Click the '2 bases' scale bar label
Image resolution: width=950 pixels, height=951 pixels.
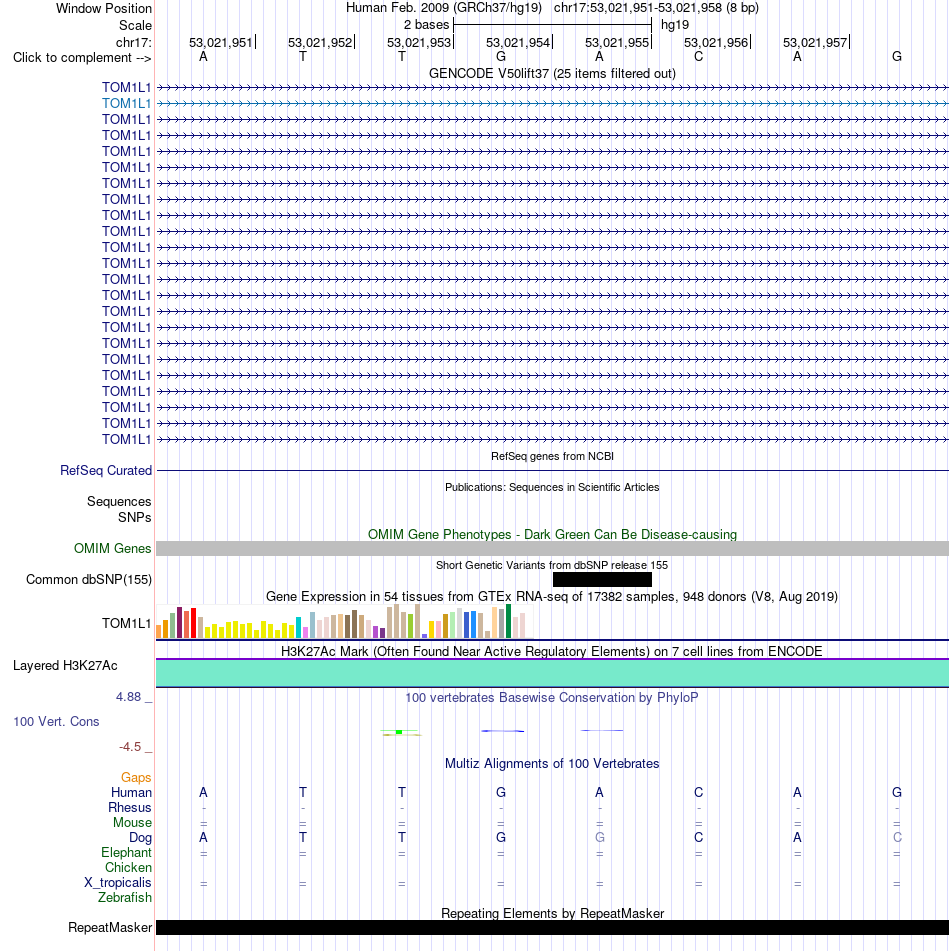426,25
